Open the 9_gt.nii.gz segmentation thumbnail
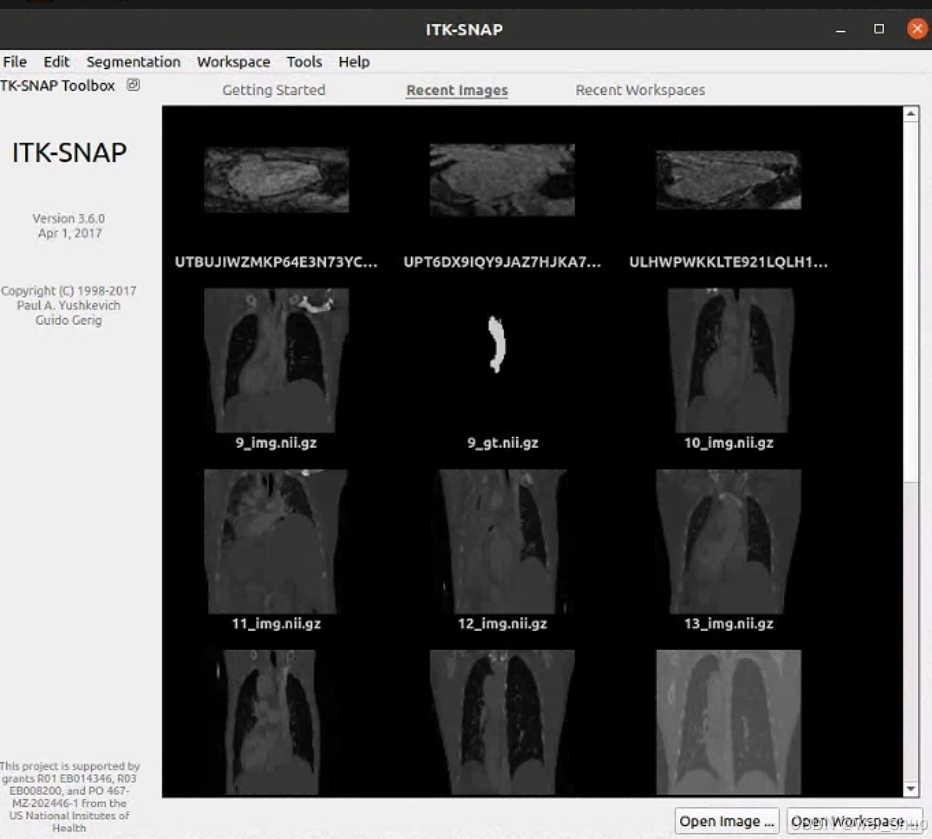Screen dimensions: 932x839 502,360
